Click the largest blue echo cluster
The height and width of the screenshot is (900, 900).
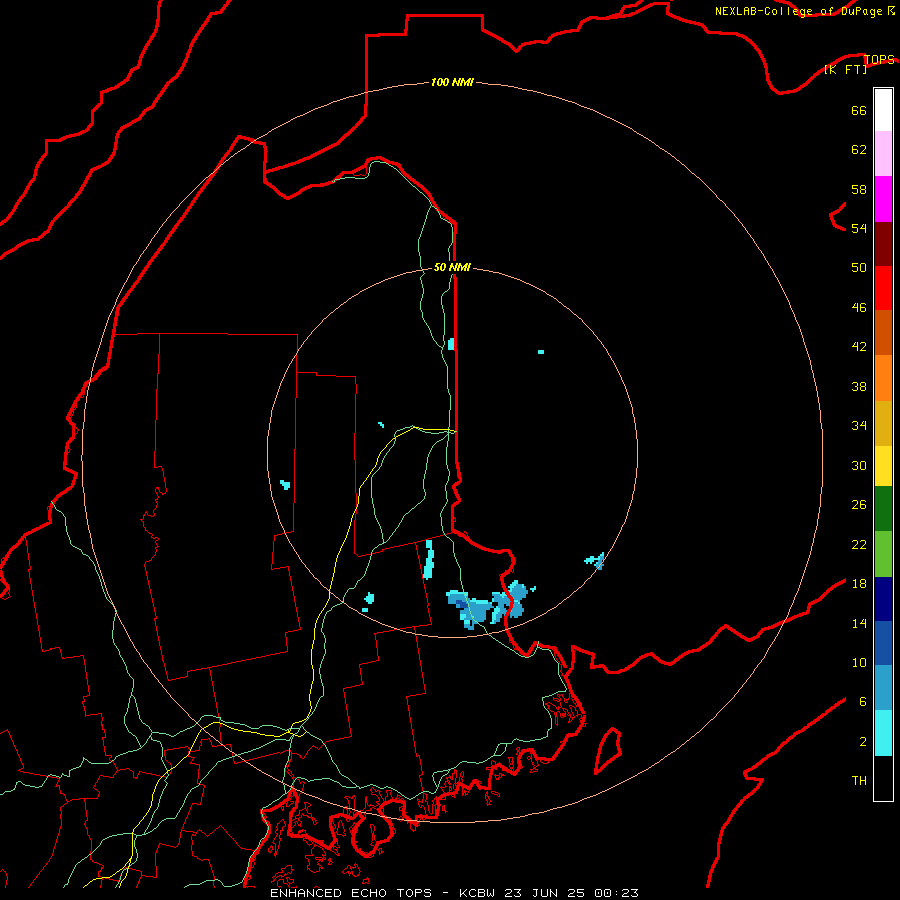[x=487, y=605]
